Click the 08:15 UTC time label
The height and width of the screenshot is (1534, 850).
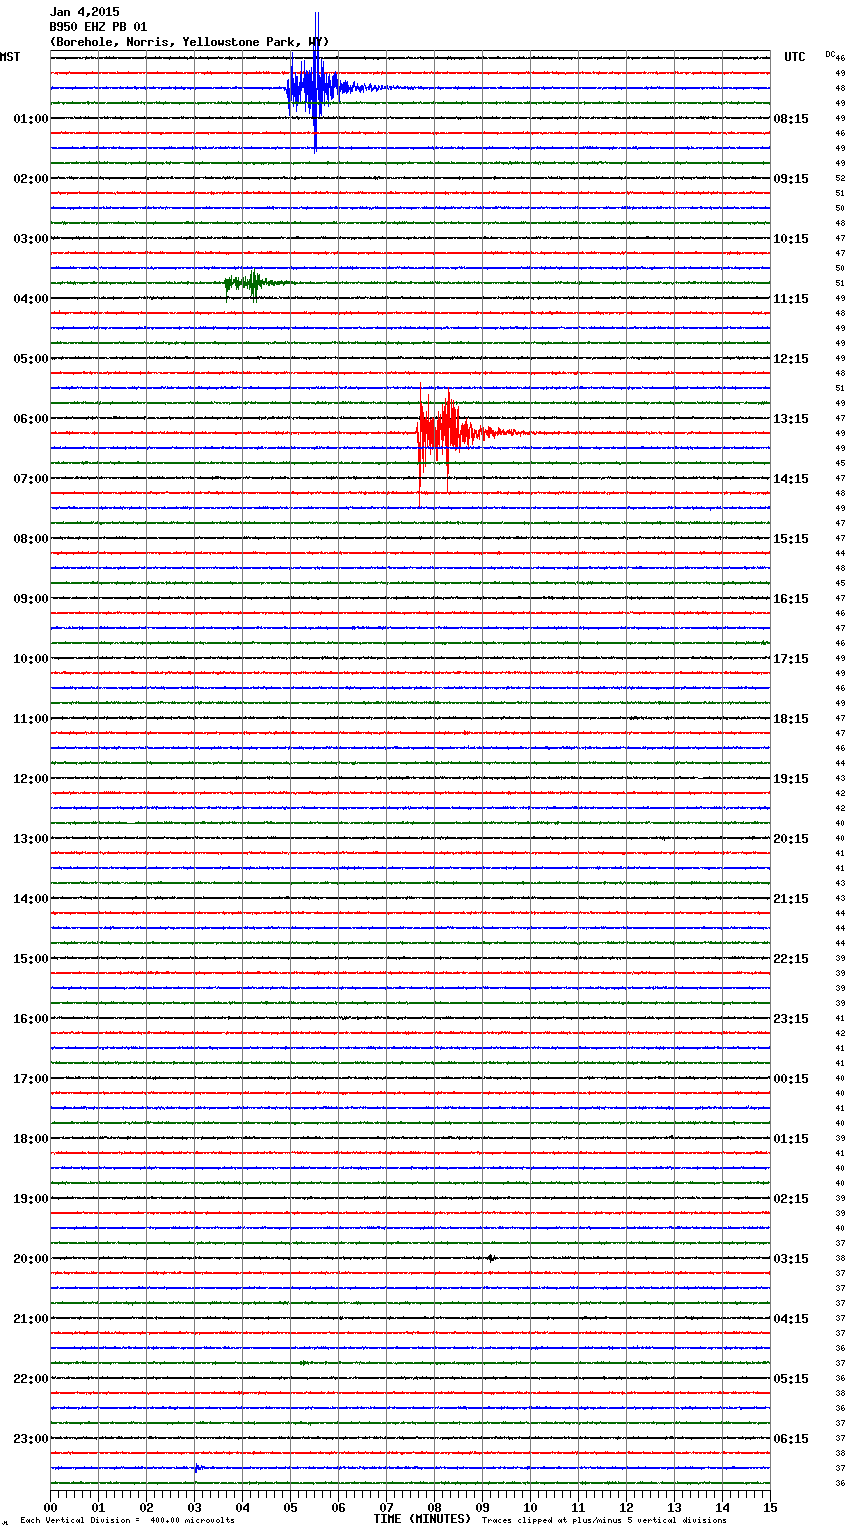791,119
